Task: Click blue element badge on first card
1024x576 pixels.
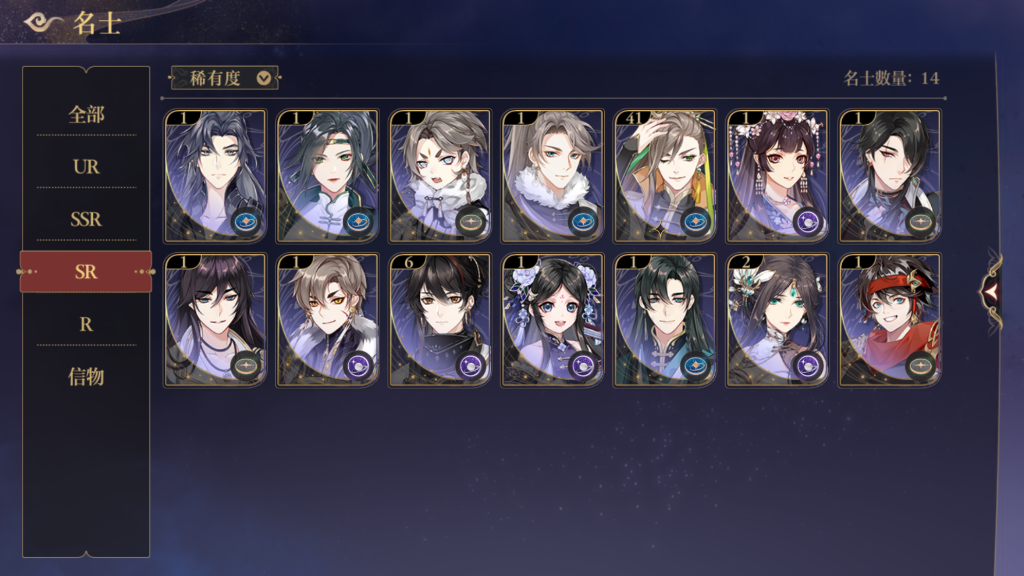Action: click(246, 222)
